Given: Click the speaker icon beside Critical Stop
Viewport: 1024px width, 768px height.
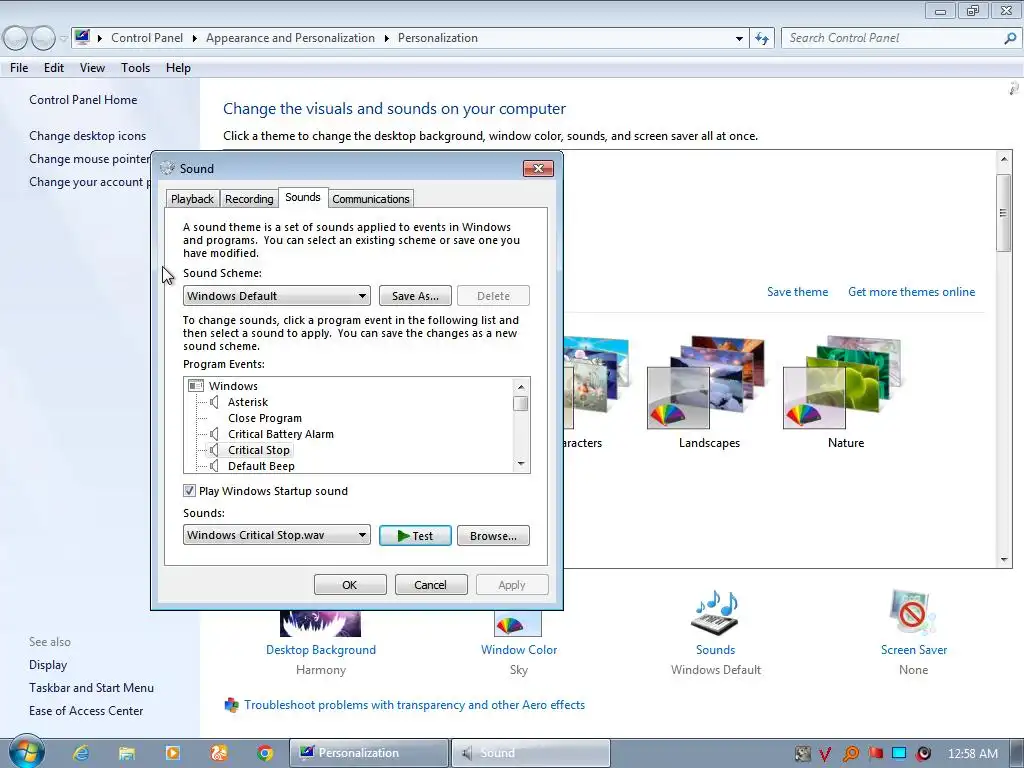Looking at the screenshot, I should [214, 450].
